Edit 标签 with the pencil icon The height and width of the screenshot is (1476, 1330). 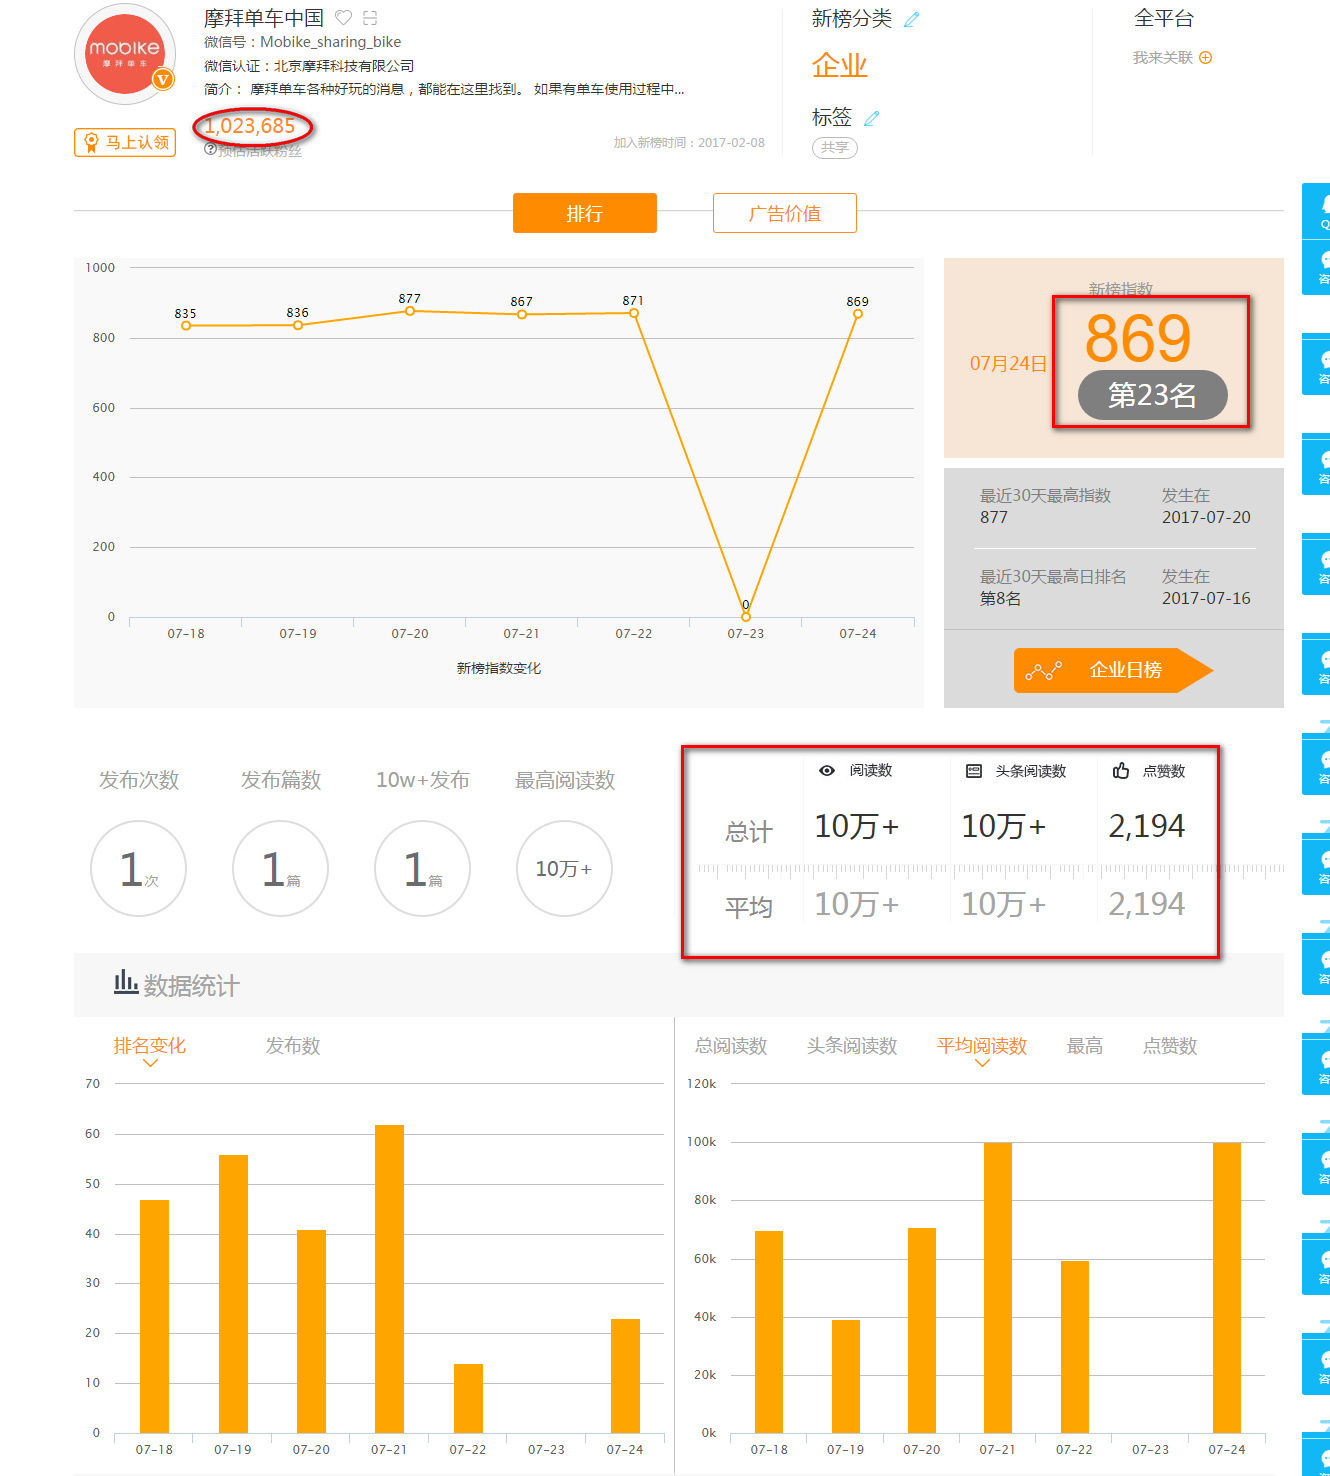click(x=871, y=118)
